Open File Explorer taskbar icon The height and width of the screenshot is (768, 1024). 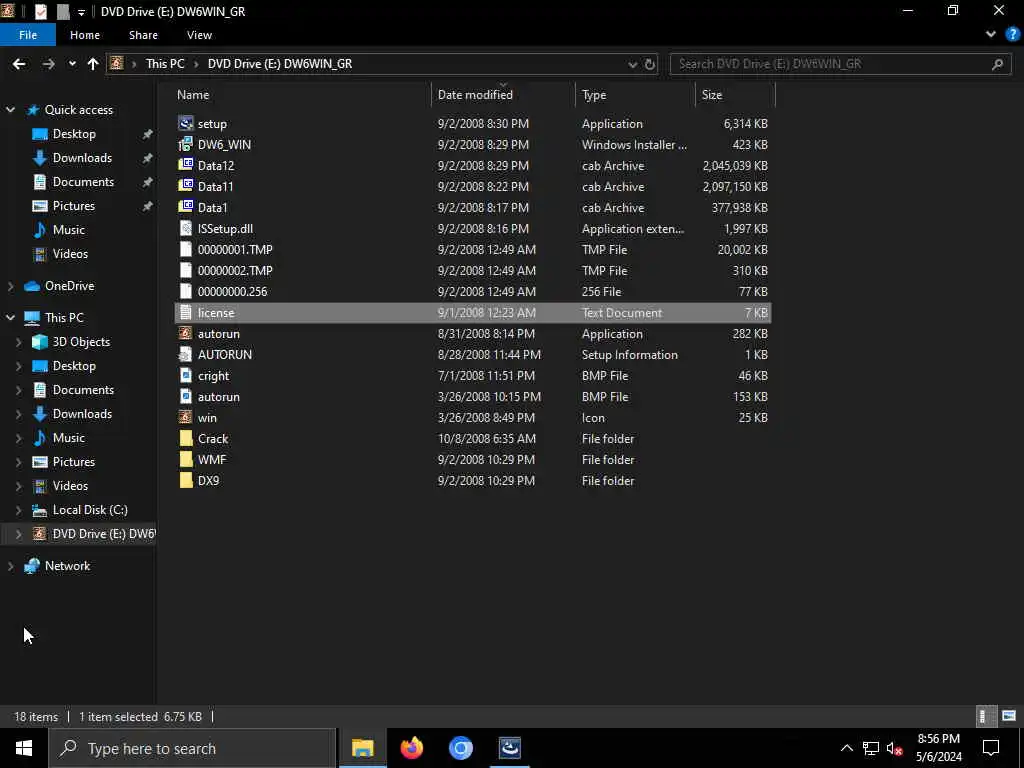(362, 748)
